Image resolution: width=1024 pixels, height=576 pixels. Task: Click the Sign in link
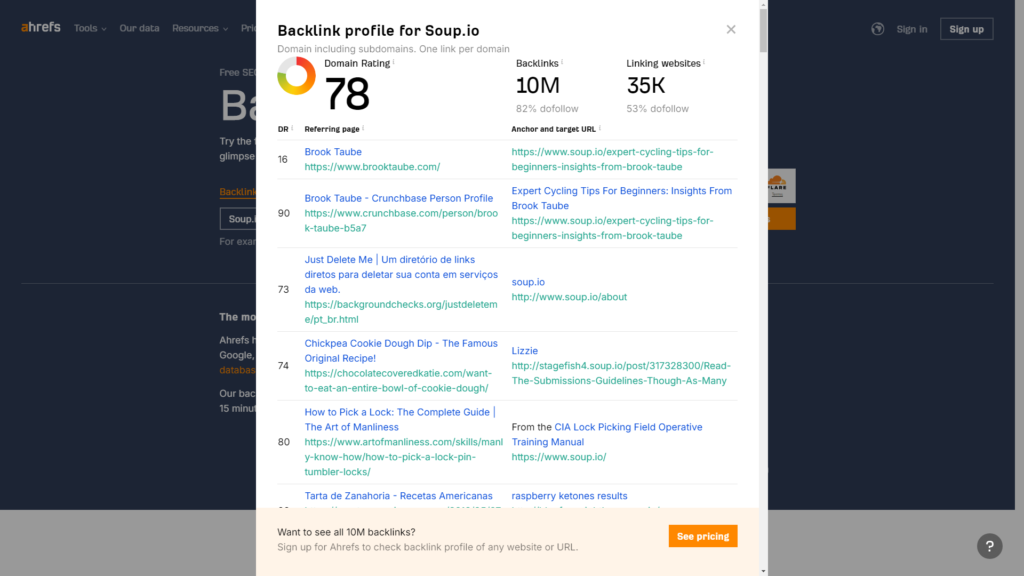pos(911,29)
